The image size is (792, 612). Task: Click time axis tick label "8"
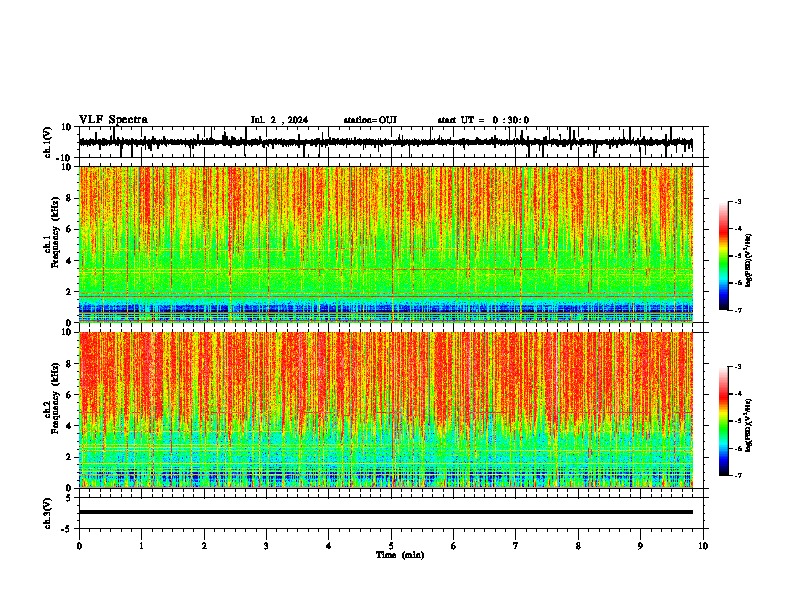(578, 546)
